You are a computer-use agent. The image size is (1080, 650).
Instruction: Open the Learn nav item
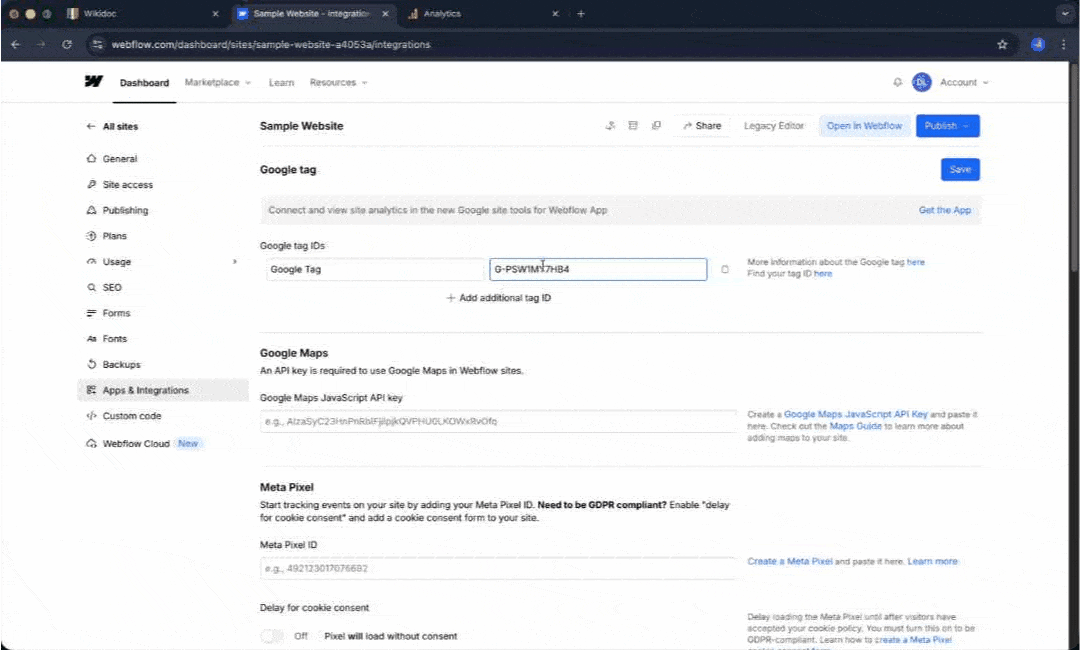(x=281, y=83)
